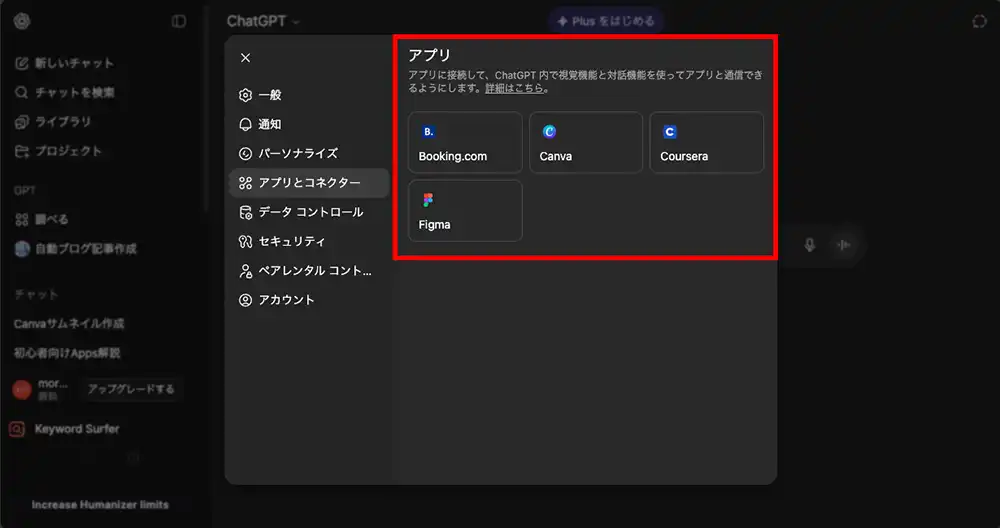Start voice mode with waveform icon
This screenshot has width=1000, height=528.
coord(843,245)
